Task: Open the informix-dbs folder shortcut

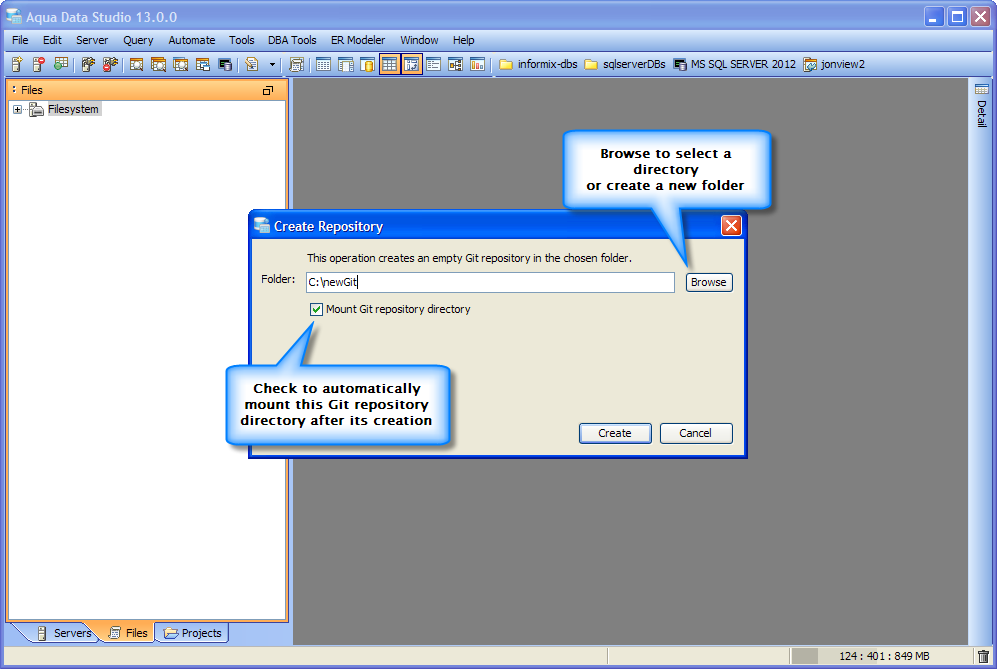Action: pos(538,64)
